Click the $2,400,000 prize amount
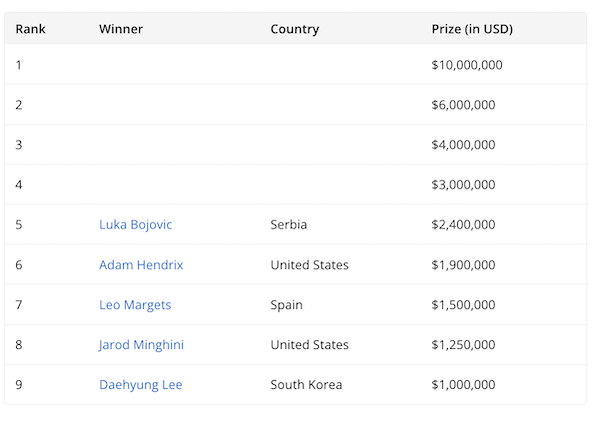The height and width of the screenshot is (424, 600). tap(463, 225)
